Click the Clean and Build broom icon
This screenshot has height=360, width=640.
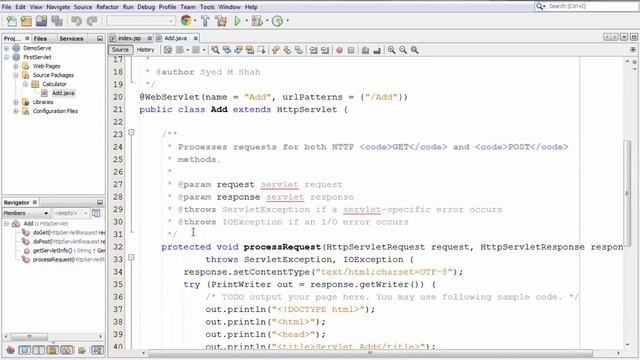pyautogui.click(x=221, y=21)
